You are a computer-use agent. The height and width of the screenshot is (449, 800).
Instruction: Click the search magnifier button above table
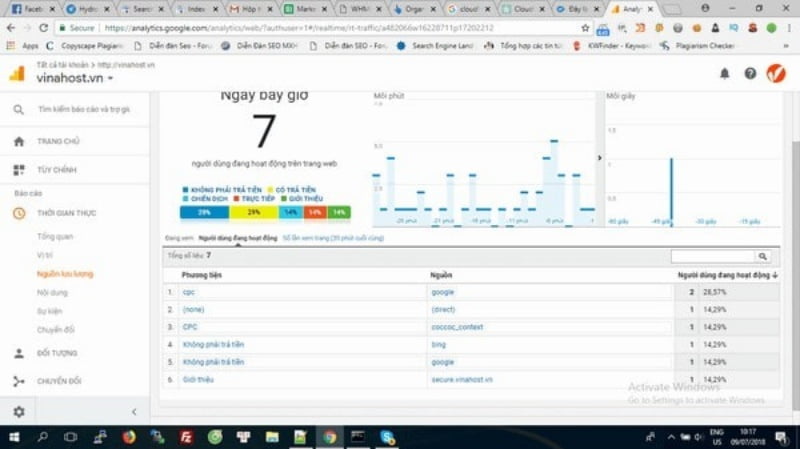[x=763, y=256]
